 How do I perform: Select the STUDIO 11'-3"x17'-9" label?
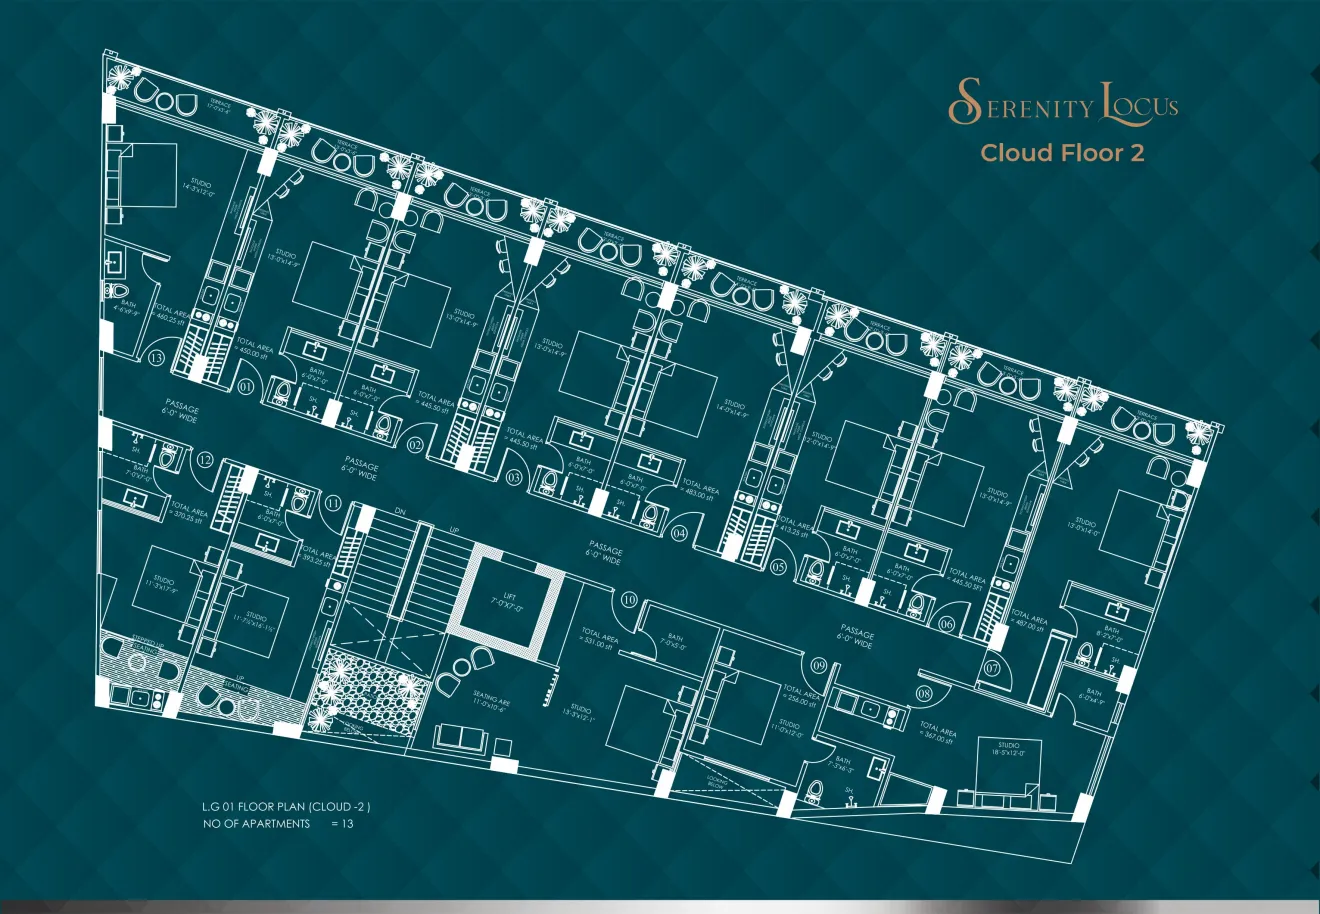(x=163, y=585)
